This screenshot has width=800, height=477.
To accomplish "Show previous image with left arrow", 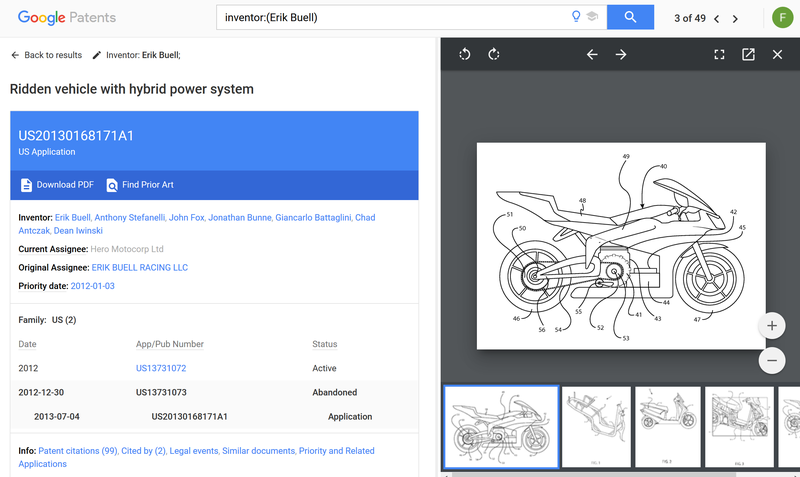I will (x=592, y=54).
